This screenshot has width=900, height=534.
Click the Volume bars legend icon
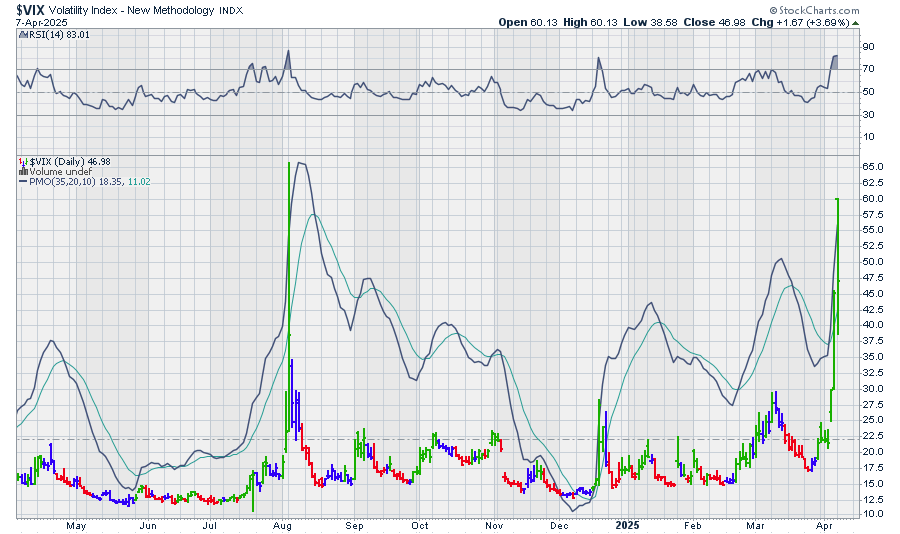21,170
